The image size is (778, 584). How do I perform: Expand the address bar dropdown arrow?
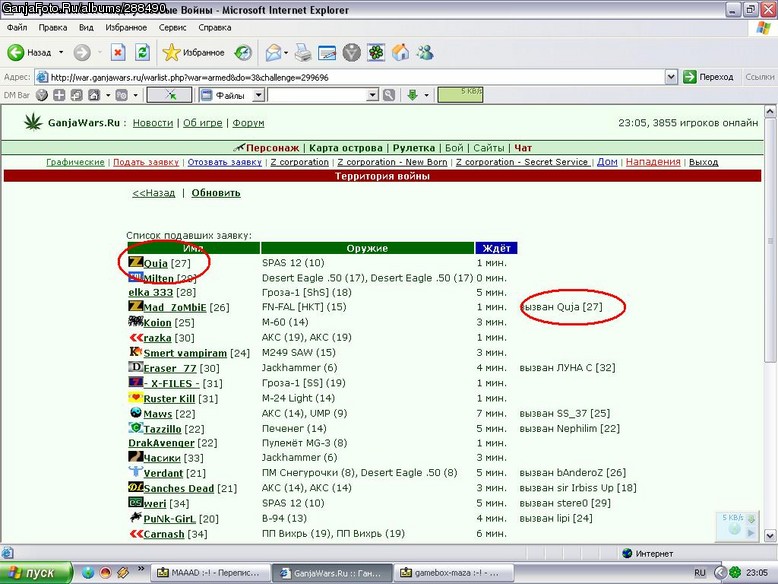(x=671, y=77)
